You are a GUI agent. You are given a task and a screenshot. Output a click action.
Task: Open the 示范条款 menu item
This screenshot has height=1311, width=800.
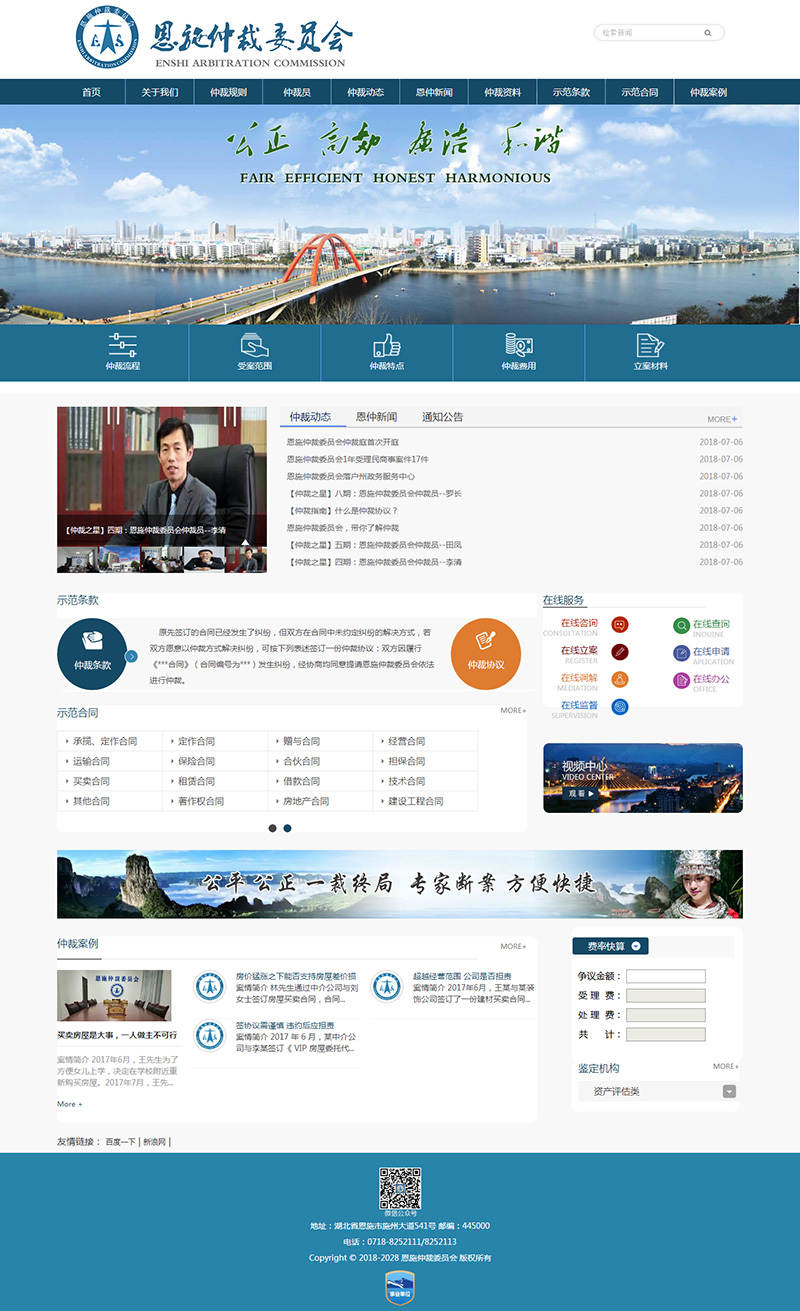pos(571,92)
